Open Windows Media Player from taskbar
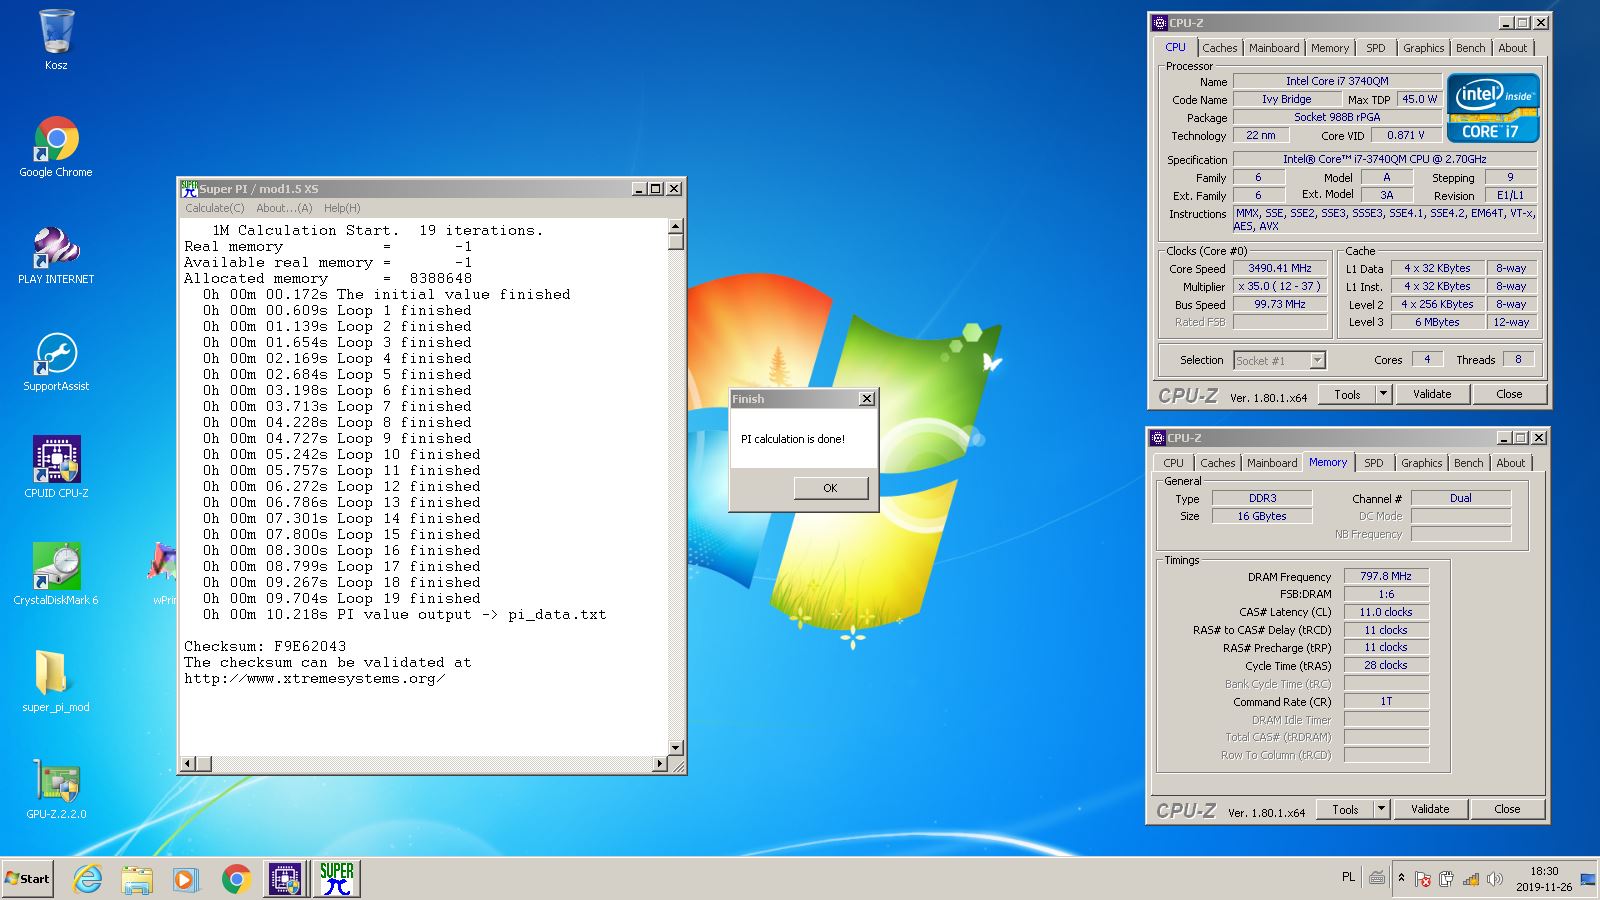 186,879
